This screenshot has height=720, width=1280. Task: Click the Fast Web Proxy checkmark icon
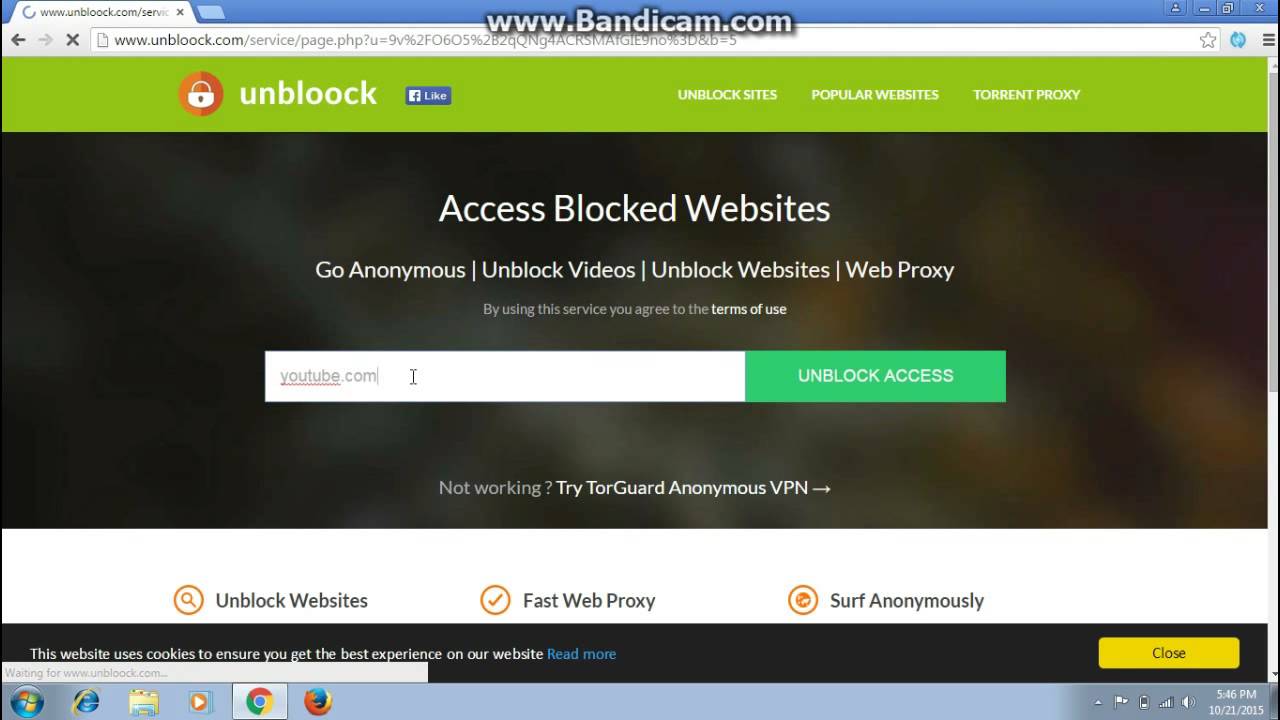click(495, 600)
